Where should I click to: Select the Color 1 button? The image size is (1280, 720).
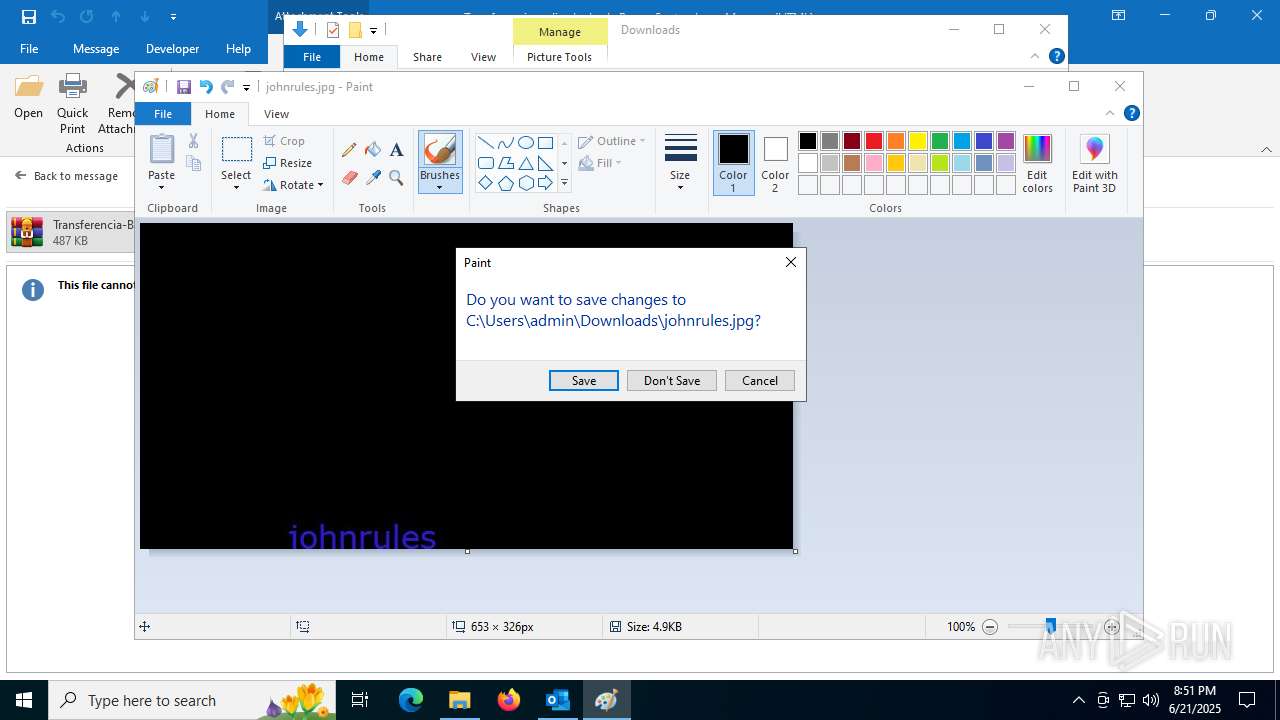[x=733, y=162]
